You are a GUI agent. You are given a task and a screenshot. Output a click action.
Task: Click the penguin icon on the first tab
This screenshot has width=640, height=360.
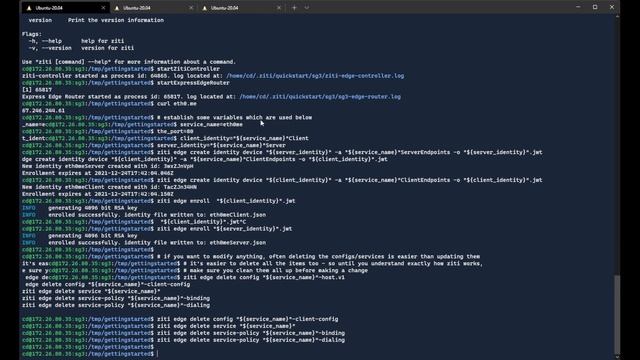pos(29,8)
